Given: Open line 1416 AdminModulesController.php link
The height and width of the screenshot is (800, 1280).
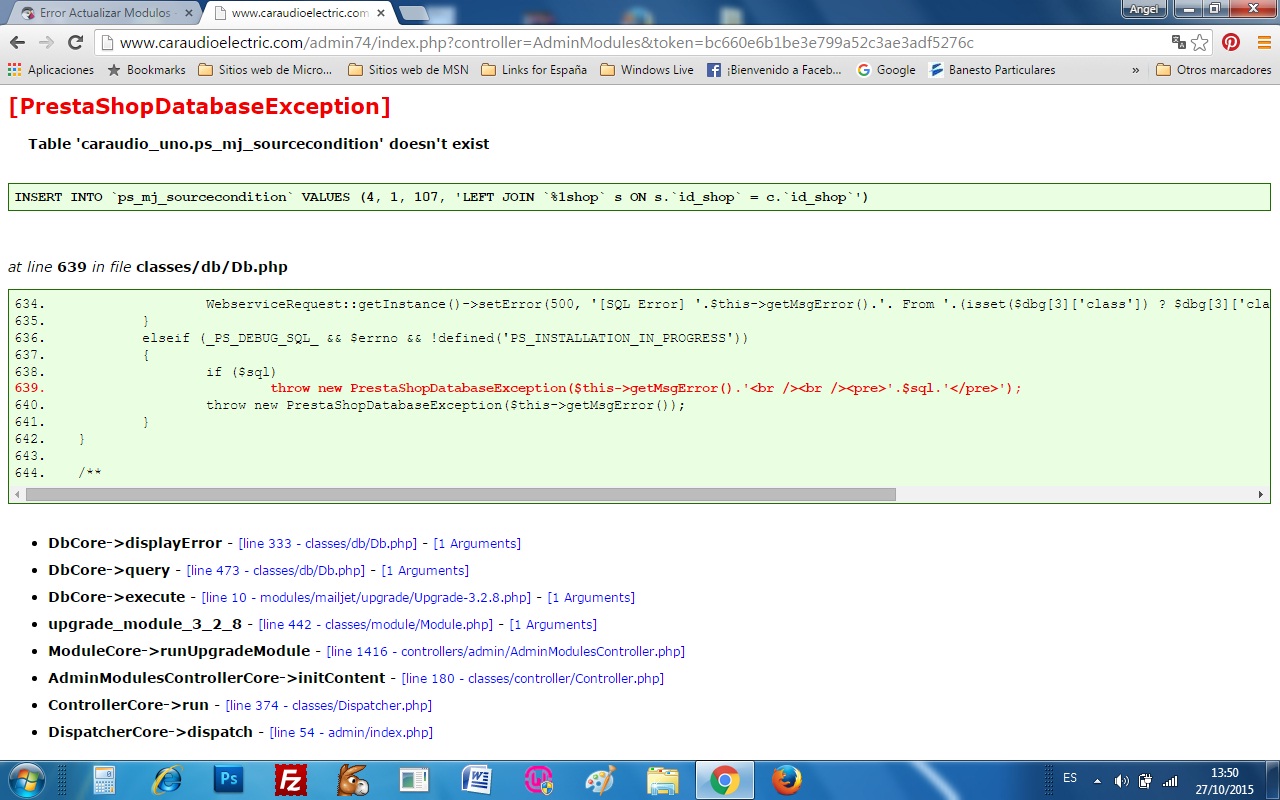Looking at the screenshot, I should [x=506, y=651].
